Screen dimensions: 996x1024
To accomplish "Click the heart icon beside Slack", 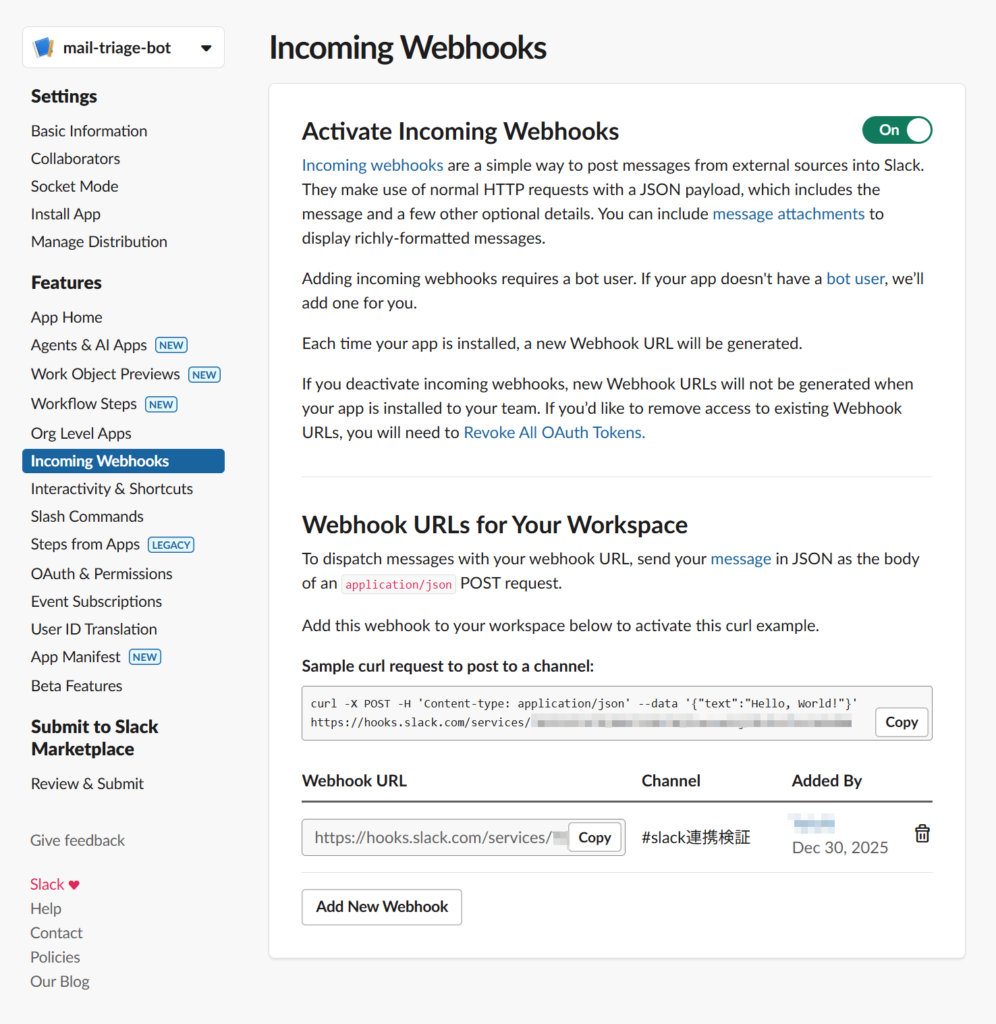I will click(74, 885).
